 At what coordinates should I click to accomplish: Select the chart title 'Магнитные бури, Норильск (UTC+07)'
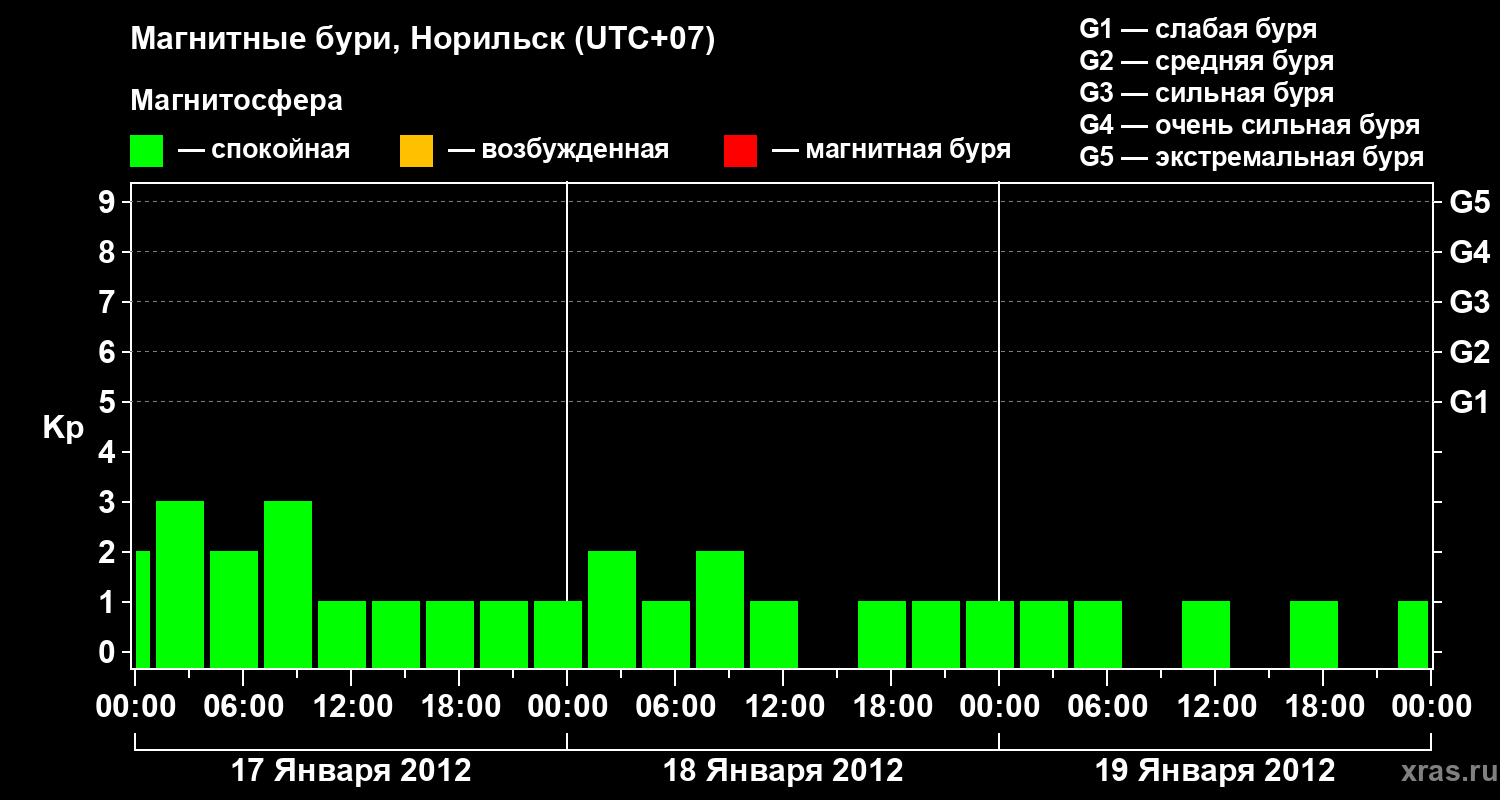tap(423, 40)
